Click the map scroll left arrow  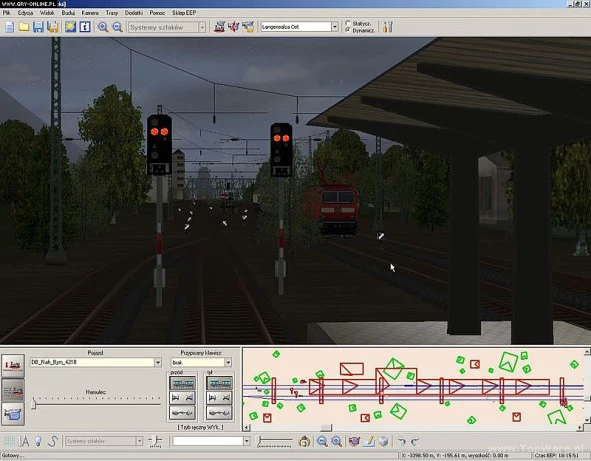coord(247,427)
